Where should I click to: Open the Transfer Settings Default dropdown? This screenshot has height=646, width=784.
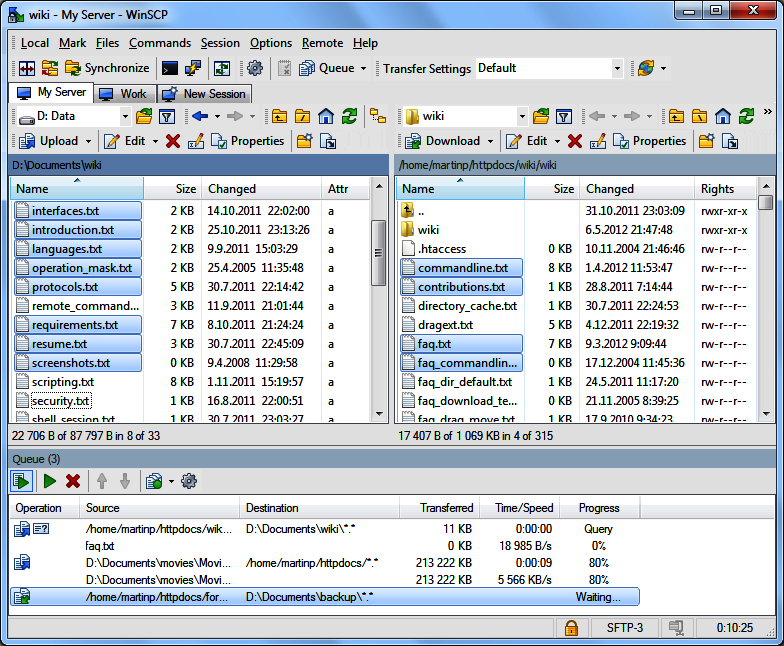[618, 68]
